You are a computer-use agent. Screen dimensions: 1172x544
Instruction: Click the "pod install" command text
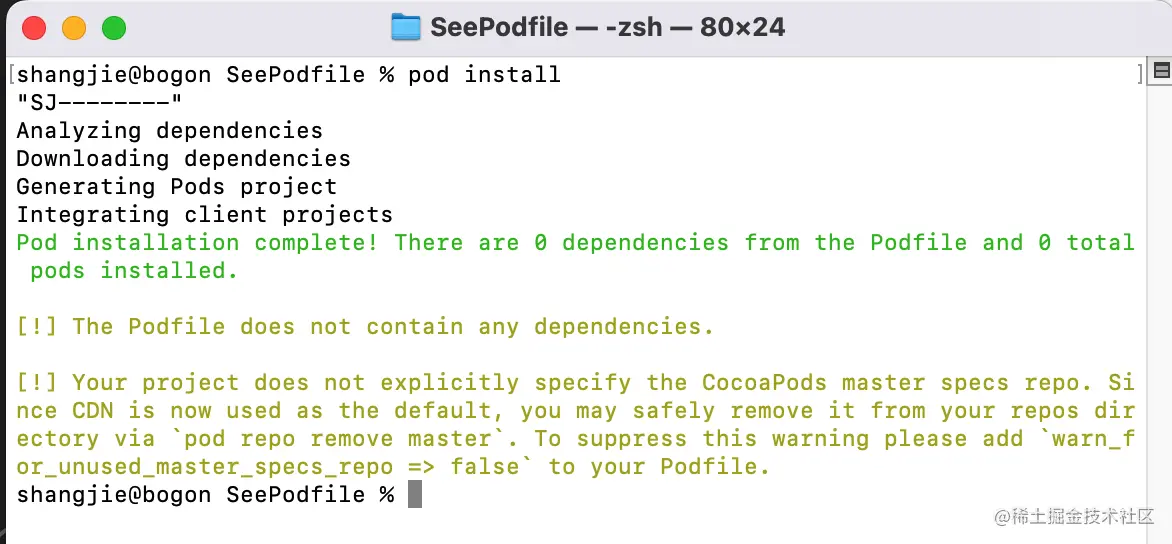[x=484, y=75]
